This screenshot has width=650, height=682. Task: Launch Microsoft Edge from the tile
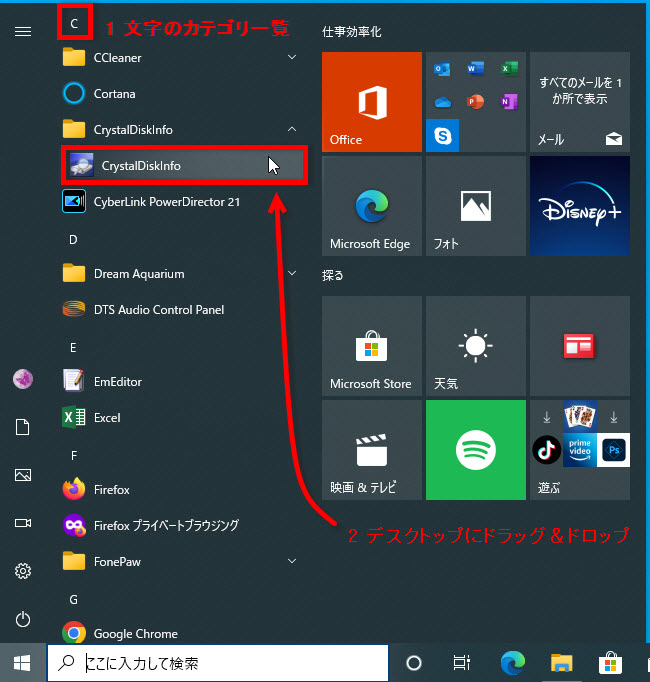[x=371, y=206]
